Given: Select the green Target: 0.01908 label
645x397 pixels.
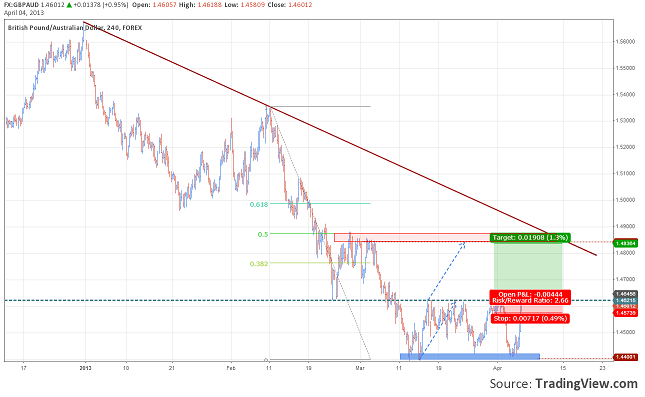Looking at the screenshot, I should [530, 237].
